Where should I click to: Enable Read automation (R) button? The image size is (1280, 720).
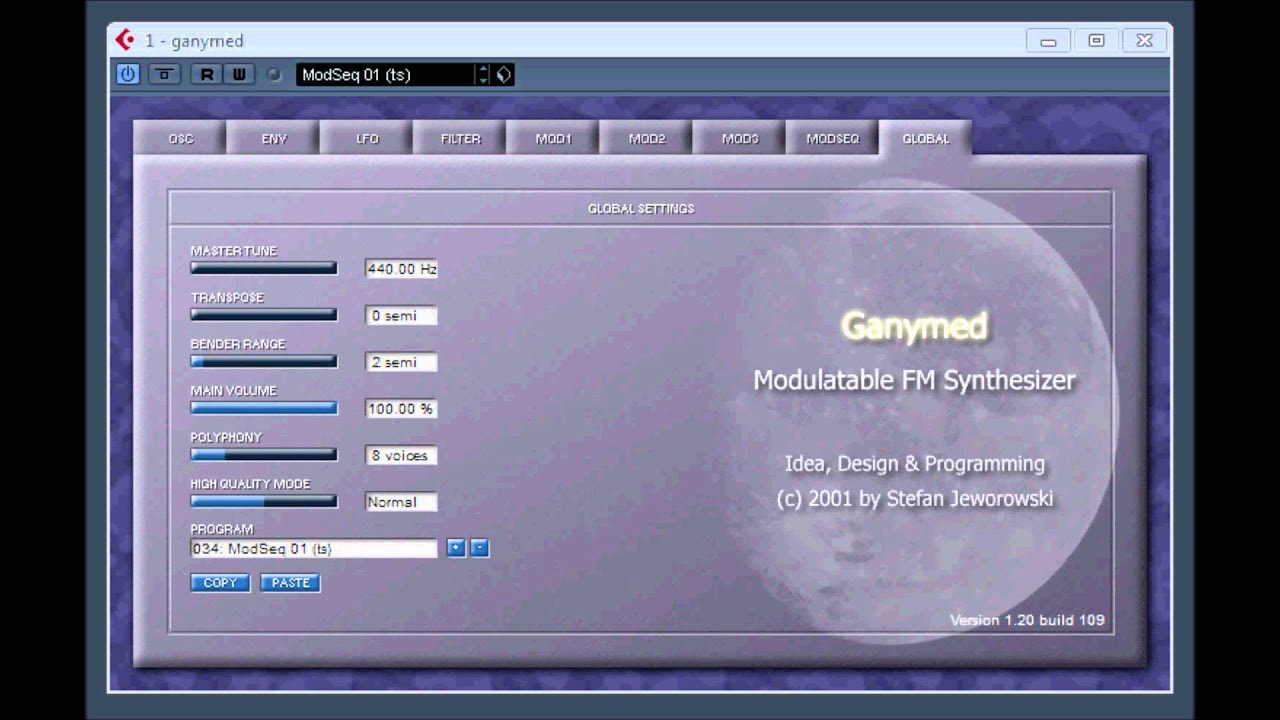(207, 74)
